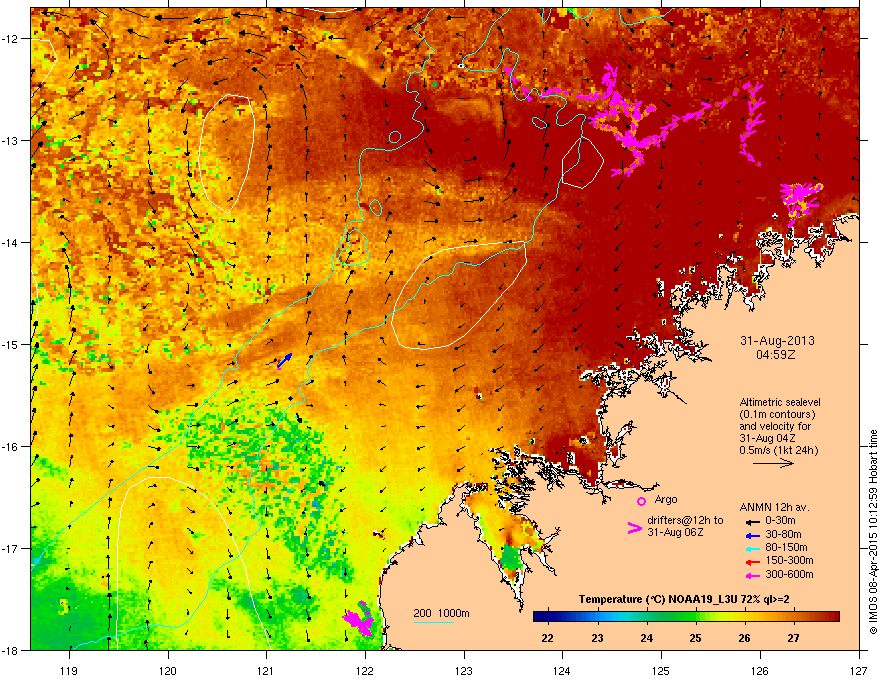The width and height of the screenshot is (880, 680).
Task: Click the longitude label 120
Action: 168,670
